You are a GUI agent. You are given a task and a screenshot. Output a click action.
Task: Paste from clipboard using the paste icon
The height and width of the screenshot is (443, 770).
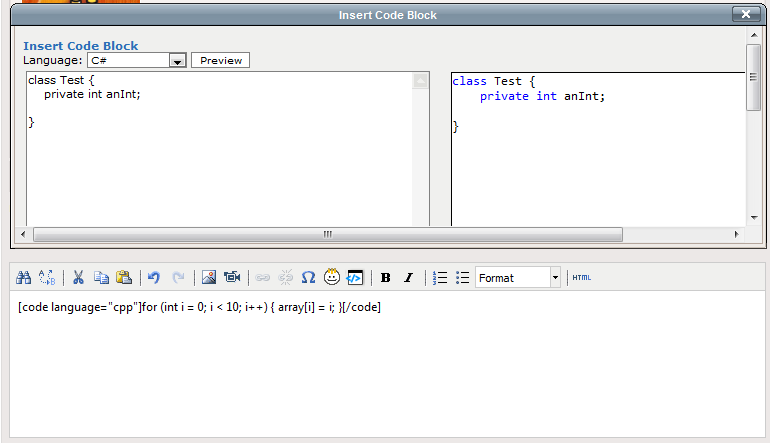[124, 278]
